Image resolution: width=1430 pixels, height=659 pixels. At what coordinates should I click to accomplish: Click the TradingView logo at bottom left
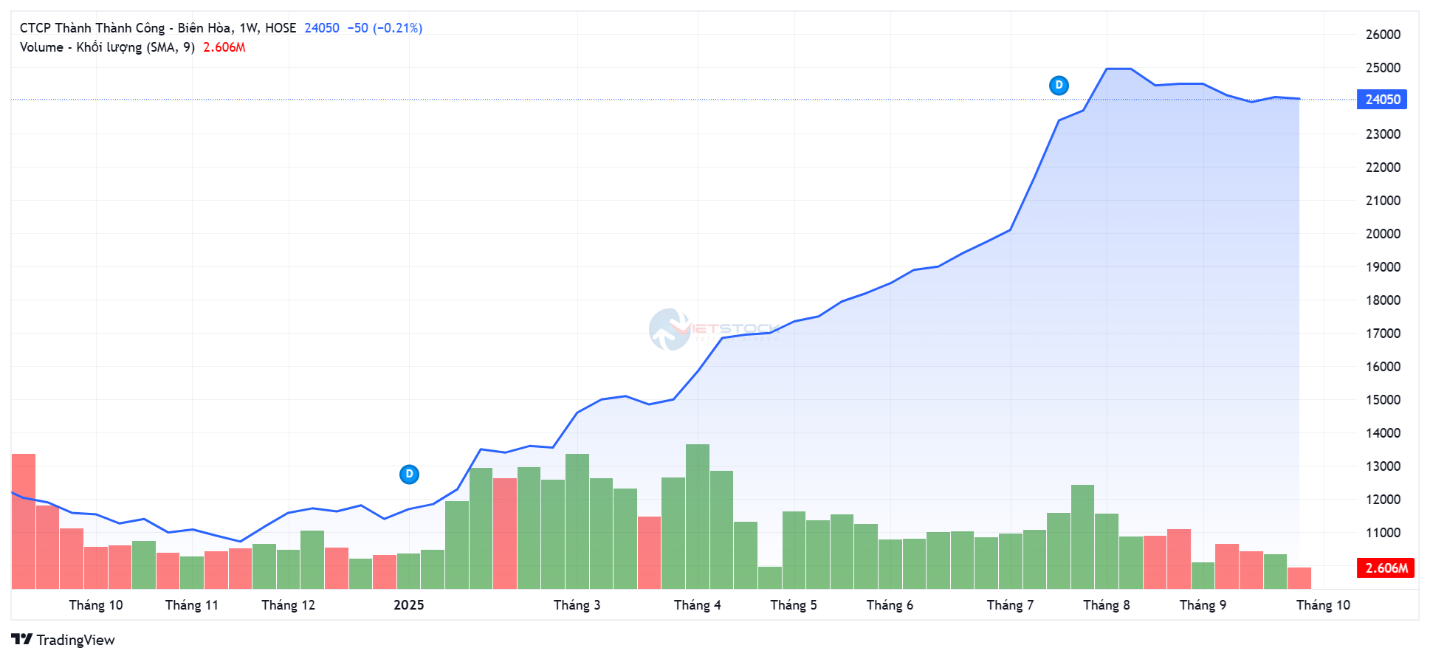pos(63,640)
